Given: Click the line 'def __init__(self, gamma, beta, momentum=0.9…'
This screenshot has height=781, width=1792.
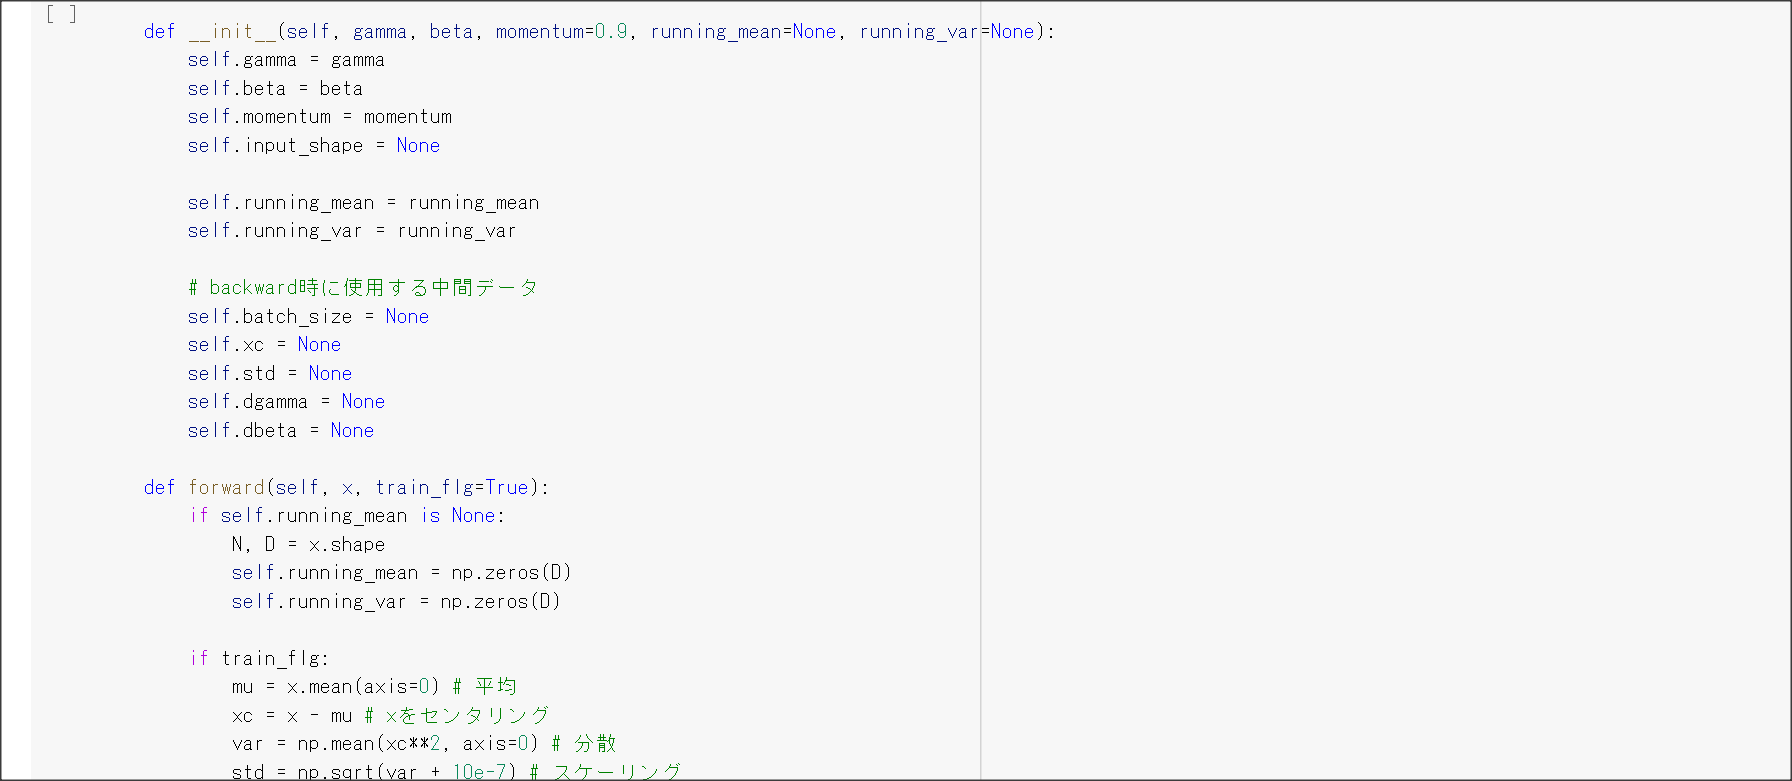Looking at the screenshot, I should [x=599, y=31].
